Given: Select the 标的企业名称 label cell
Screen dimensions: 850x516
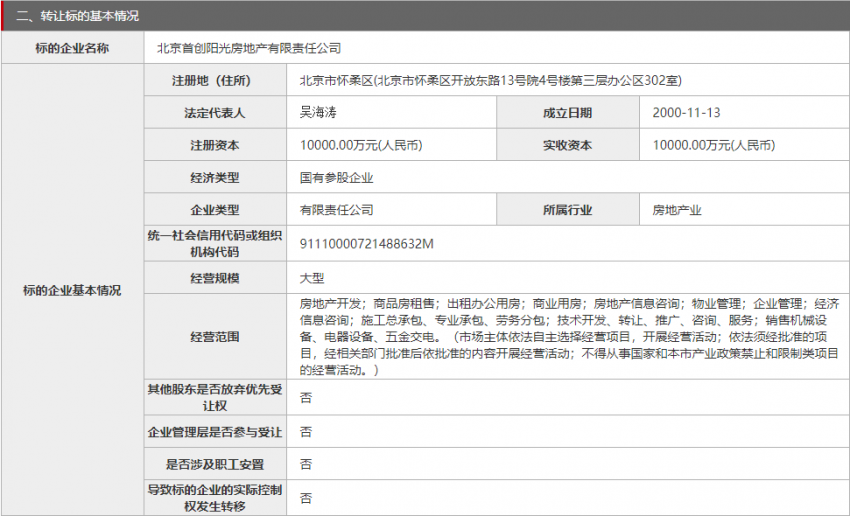Looking at the screenshot, I should click(x=72, y=48).
